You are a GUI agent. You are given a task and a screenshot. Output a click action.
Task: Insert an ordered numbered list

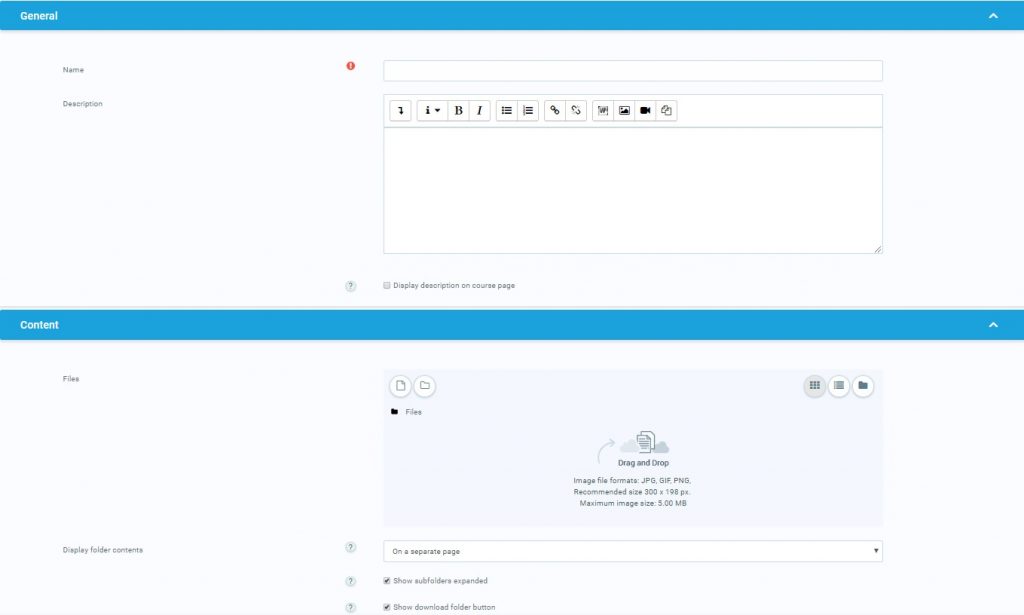coord(528,111)
